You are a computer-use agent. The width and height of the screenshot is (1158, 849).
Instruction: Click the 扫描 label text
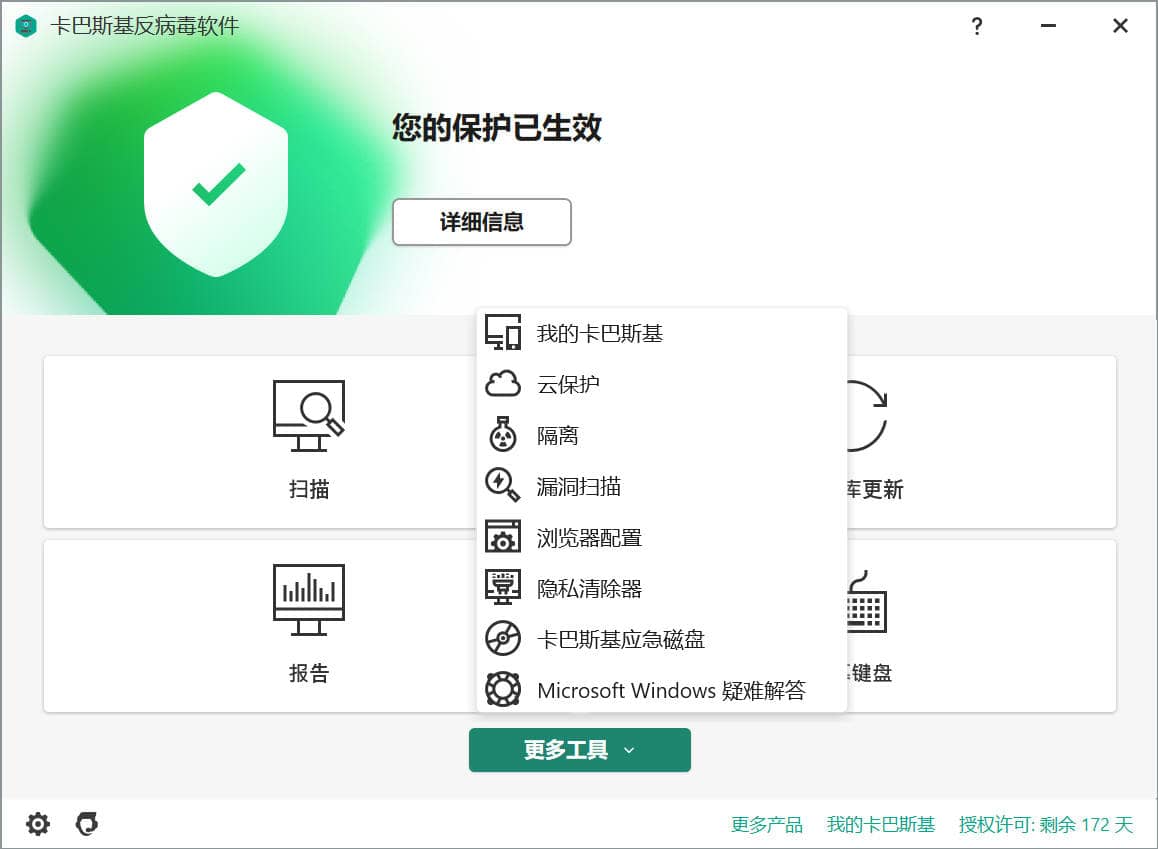(x=309, y=489)
